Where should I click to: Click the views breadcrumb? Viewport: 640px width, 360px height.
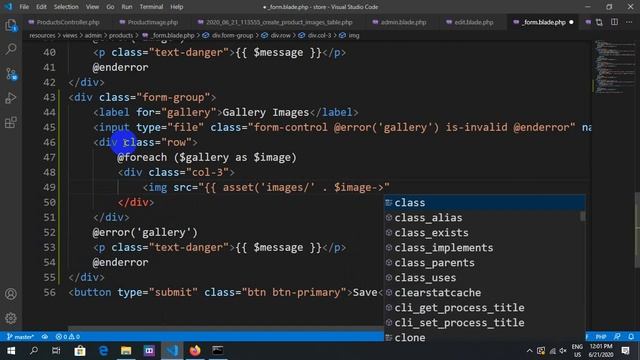pyautogui.click(x=70, y=36)
